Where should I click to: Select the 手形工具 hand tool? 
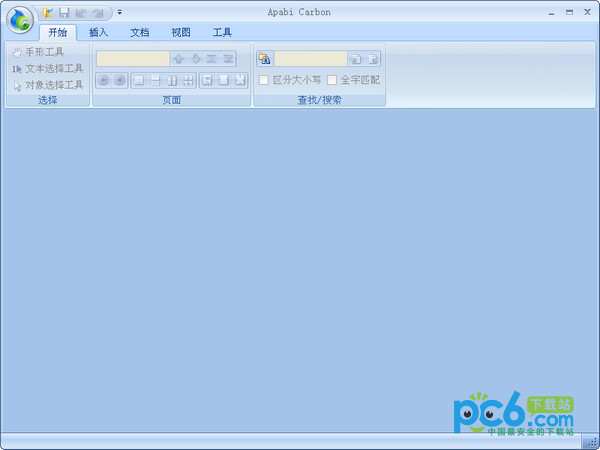pyautogui.click(x=38, y=52)
